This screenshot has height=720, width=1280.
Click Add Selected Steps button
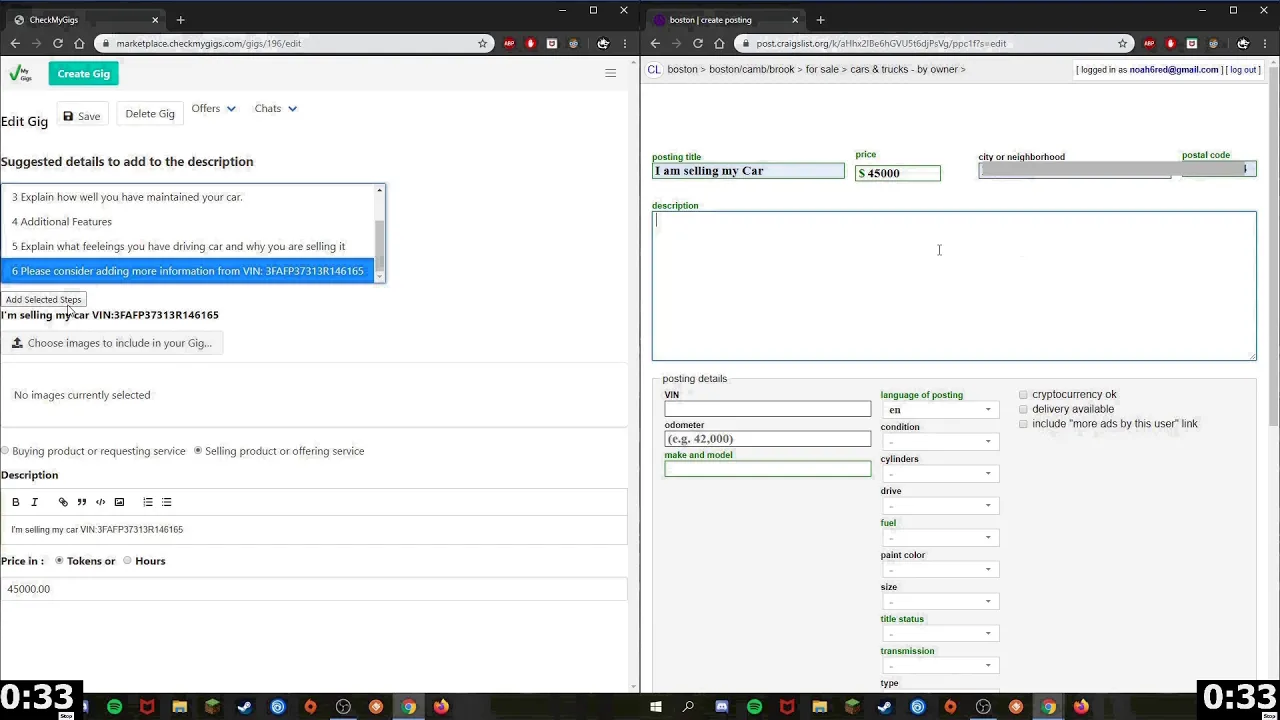(x=43, y=299)
